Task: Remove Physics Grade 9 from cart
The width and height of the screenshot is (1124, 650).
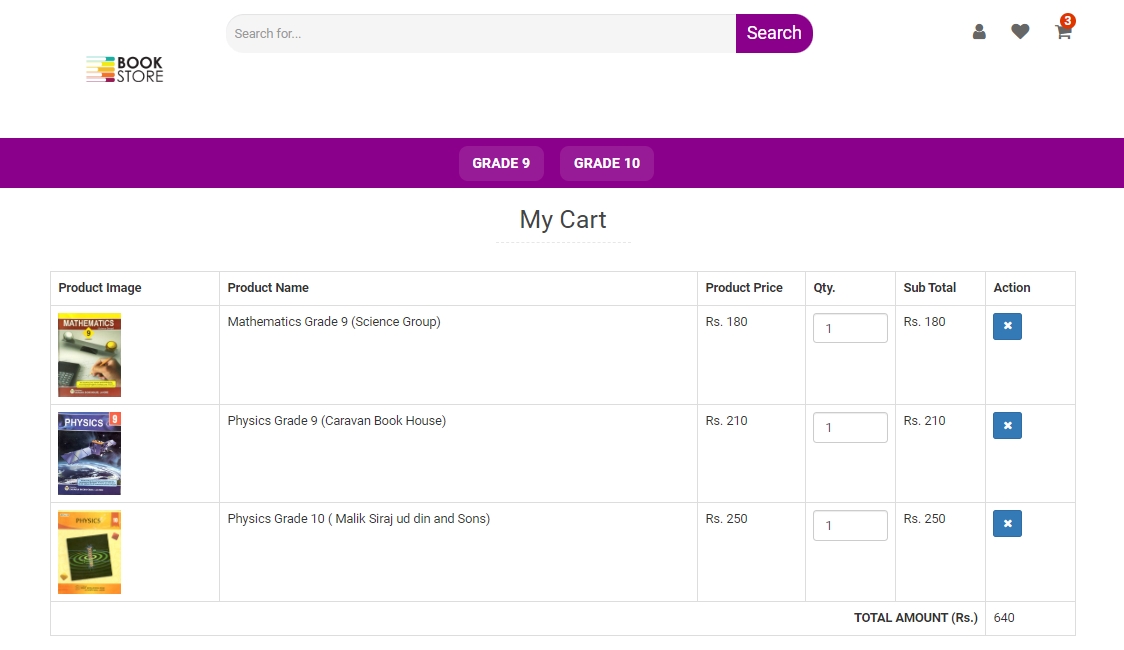Action: pos(1007,425)
